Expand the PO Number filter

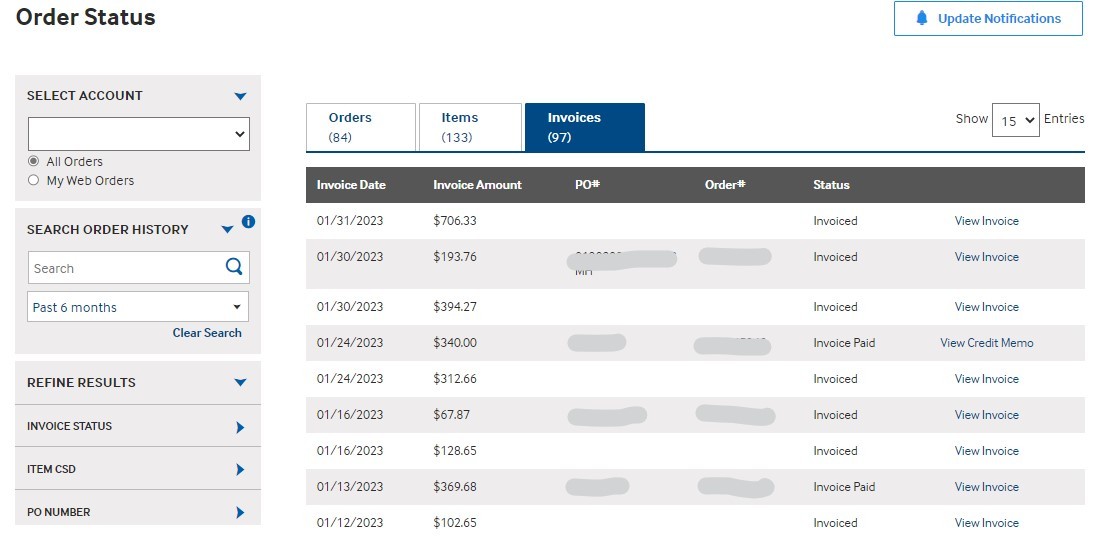click(240, 513)
